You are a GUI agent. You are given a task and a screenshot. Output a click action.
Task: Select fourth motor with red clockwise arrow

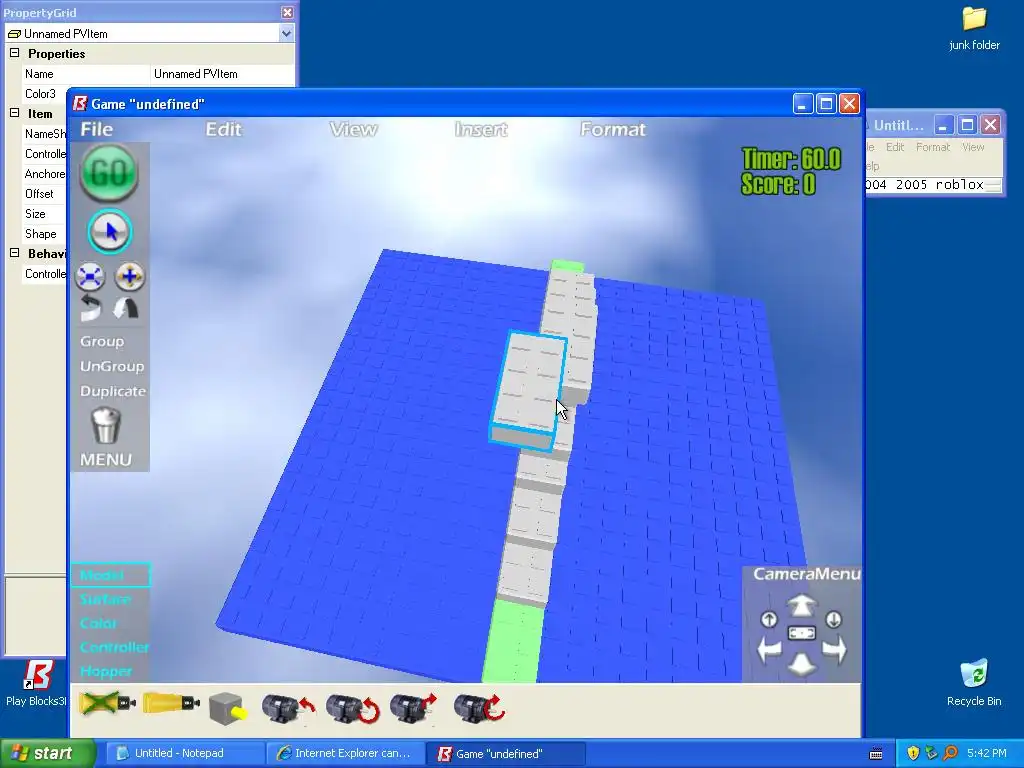[x=479, y=709]
